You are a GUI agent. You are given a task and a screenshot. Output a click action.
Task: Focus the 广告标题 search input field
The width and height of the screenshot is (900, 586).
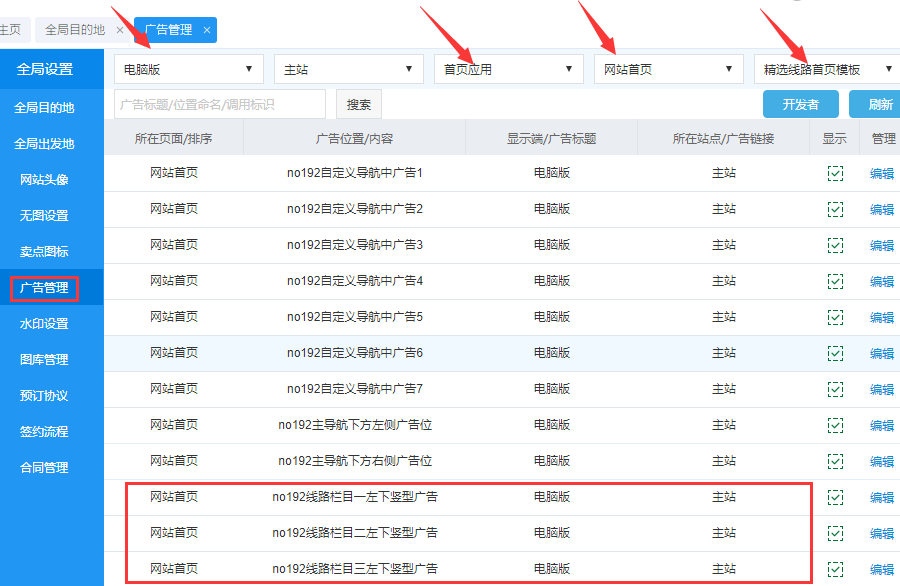220,104
